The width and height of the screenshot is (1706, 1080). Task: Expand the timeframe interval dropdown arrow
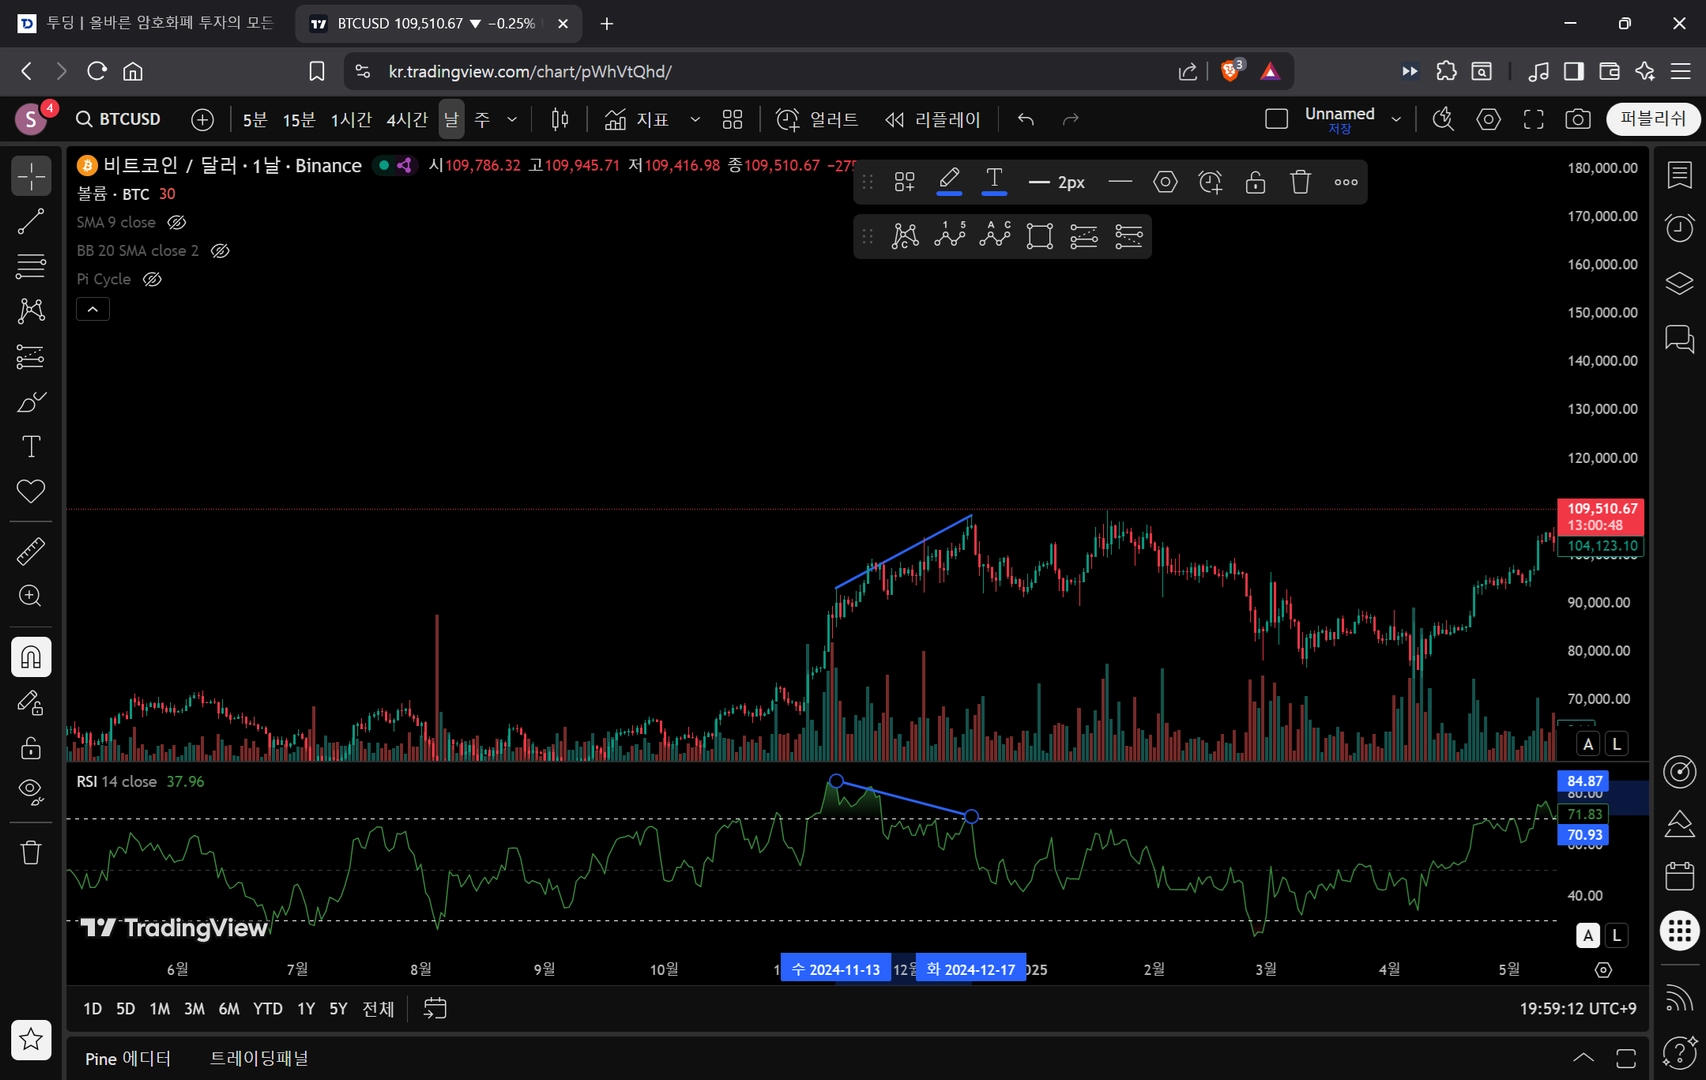[512, 119]
